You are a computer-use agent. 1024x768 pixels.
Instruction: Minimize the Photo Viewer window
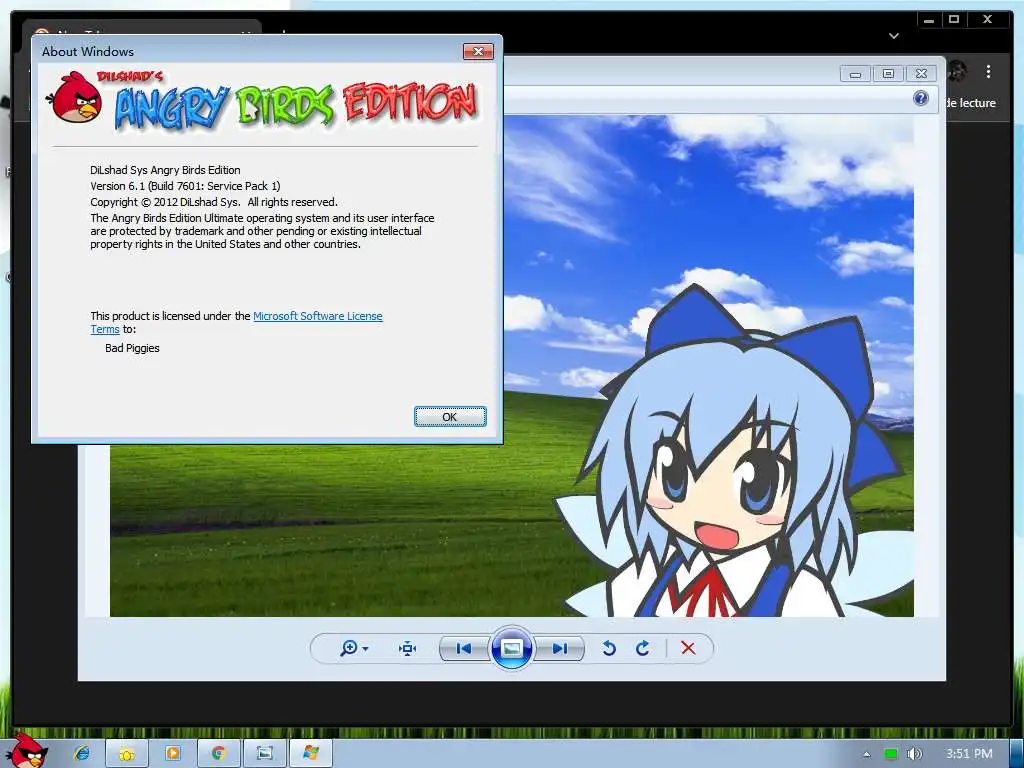tap(856, 74)
